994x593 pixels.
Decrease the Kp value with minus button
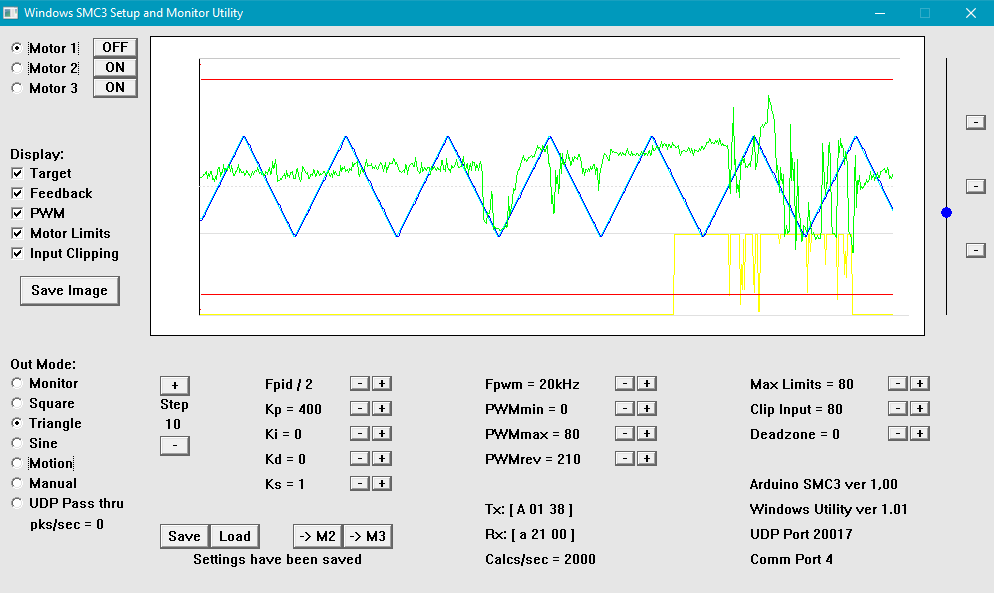(x=359, y=408)
